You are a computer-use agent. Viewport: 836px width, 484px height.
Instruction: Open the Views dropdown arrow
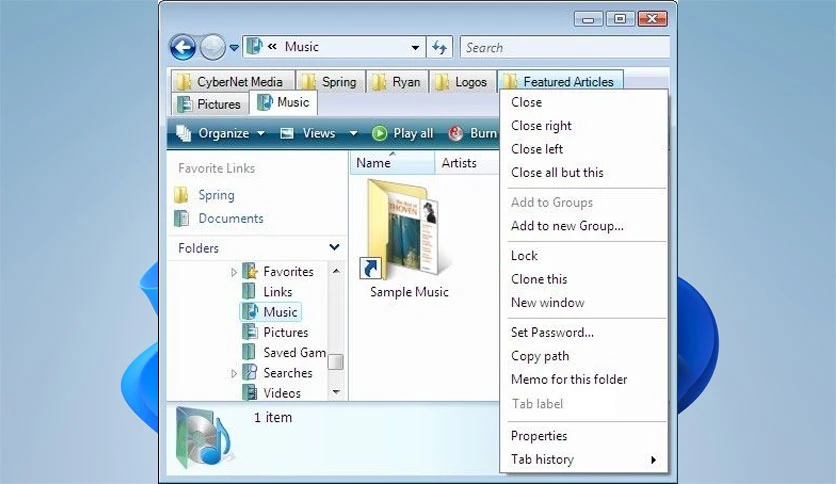(x=353, y=133)
